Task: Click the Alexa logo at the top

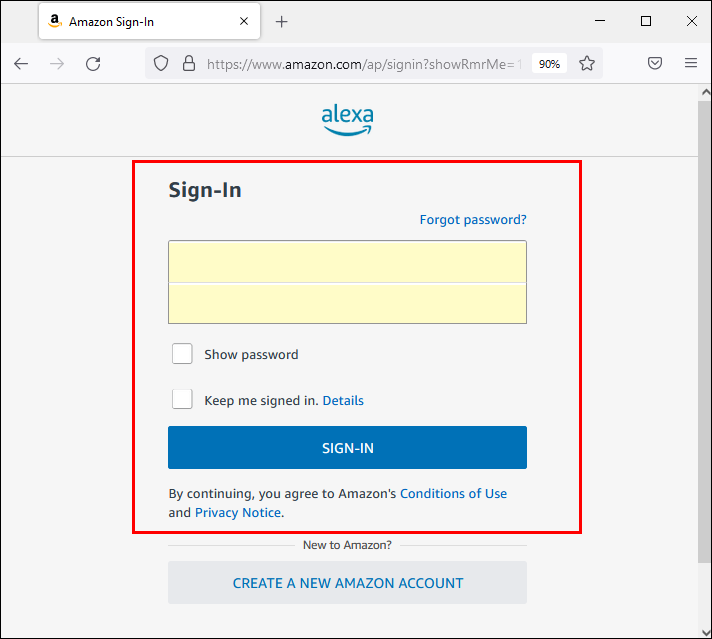Action: point(347,120)
